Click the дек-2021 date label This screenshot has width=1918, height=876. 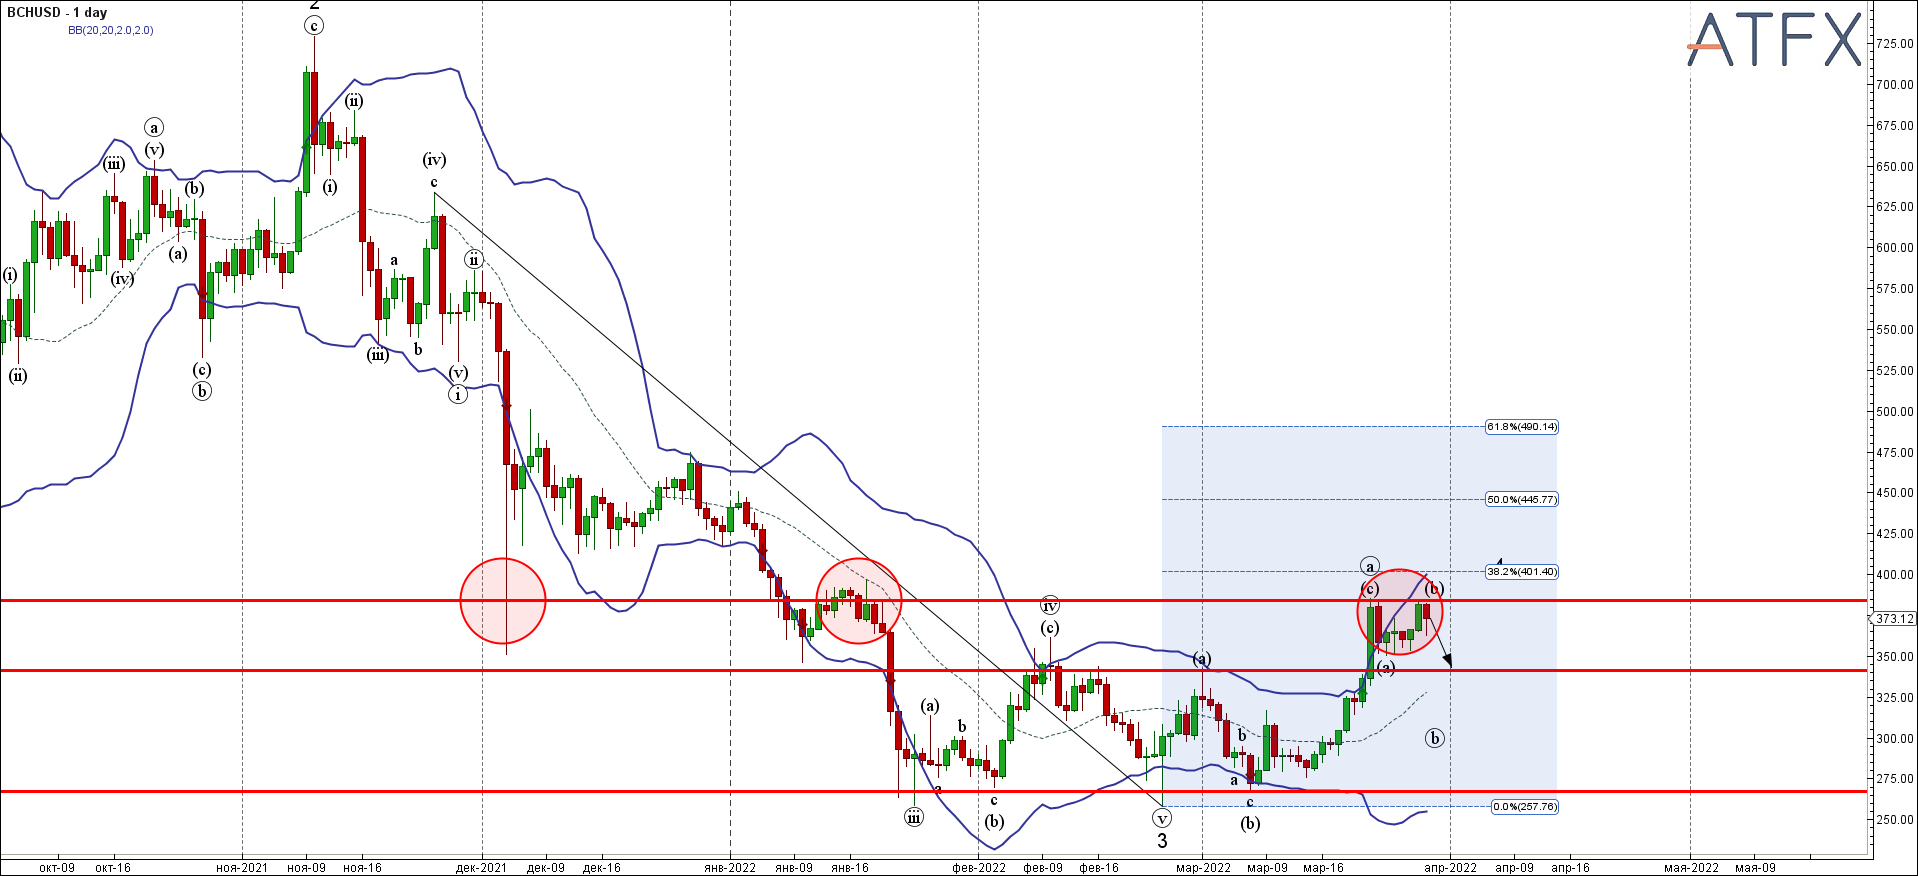(482, 867)
